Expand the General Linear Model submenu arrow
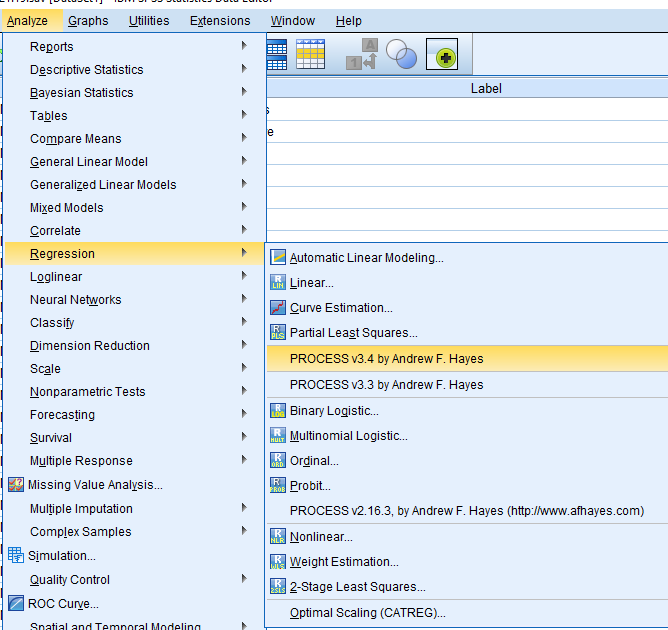 click(x=244, y=160)
